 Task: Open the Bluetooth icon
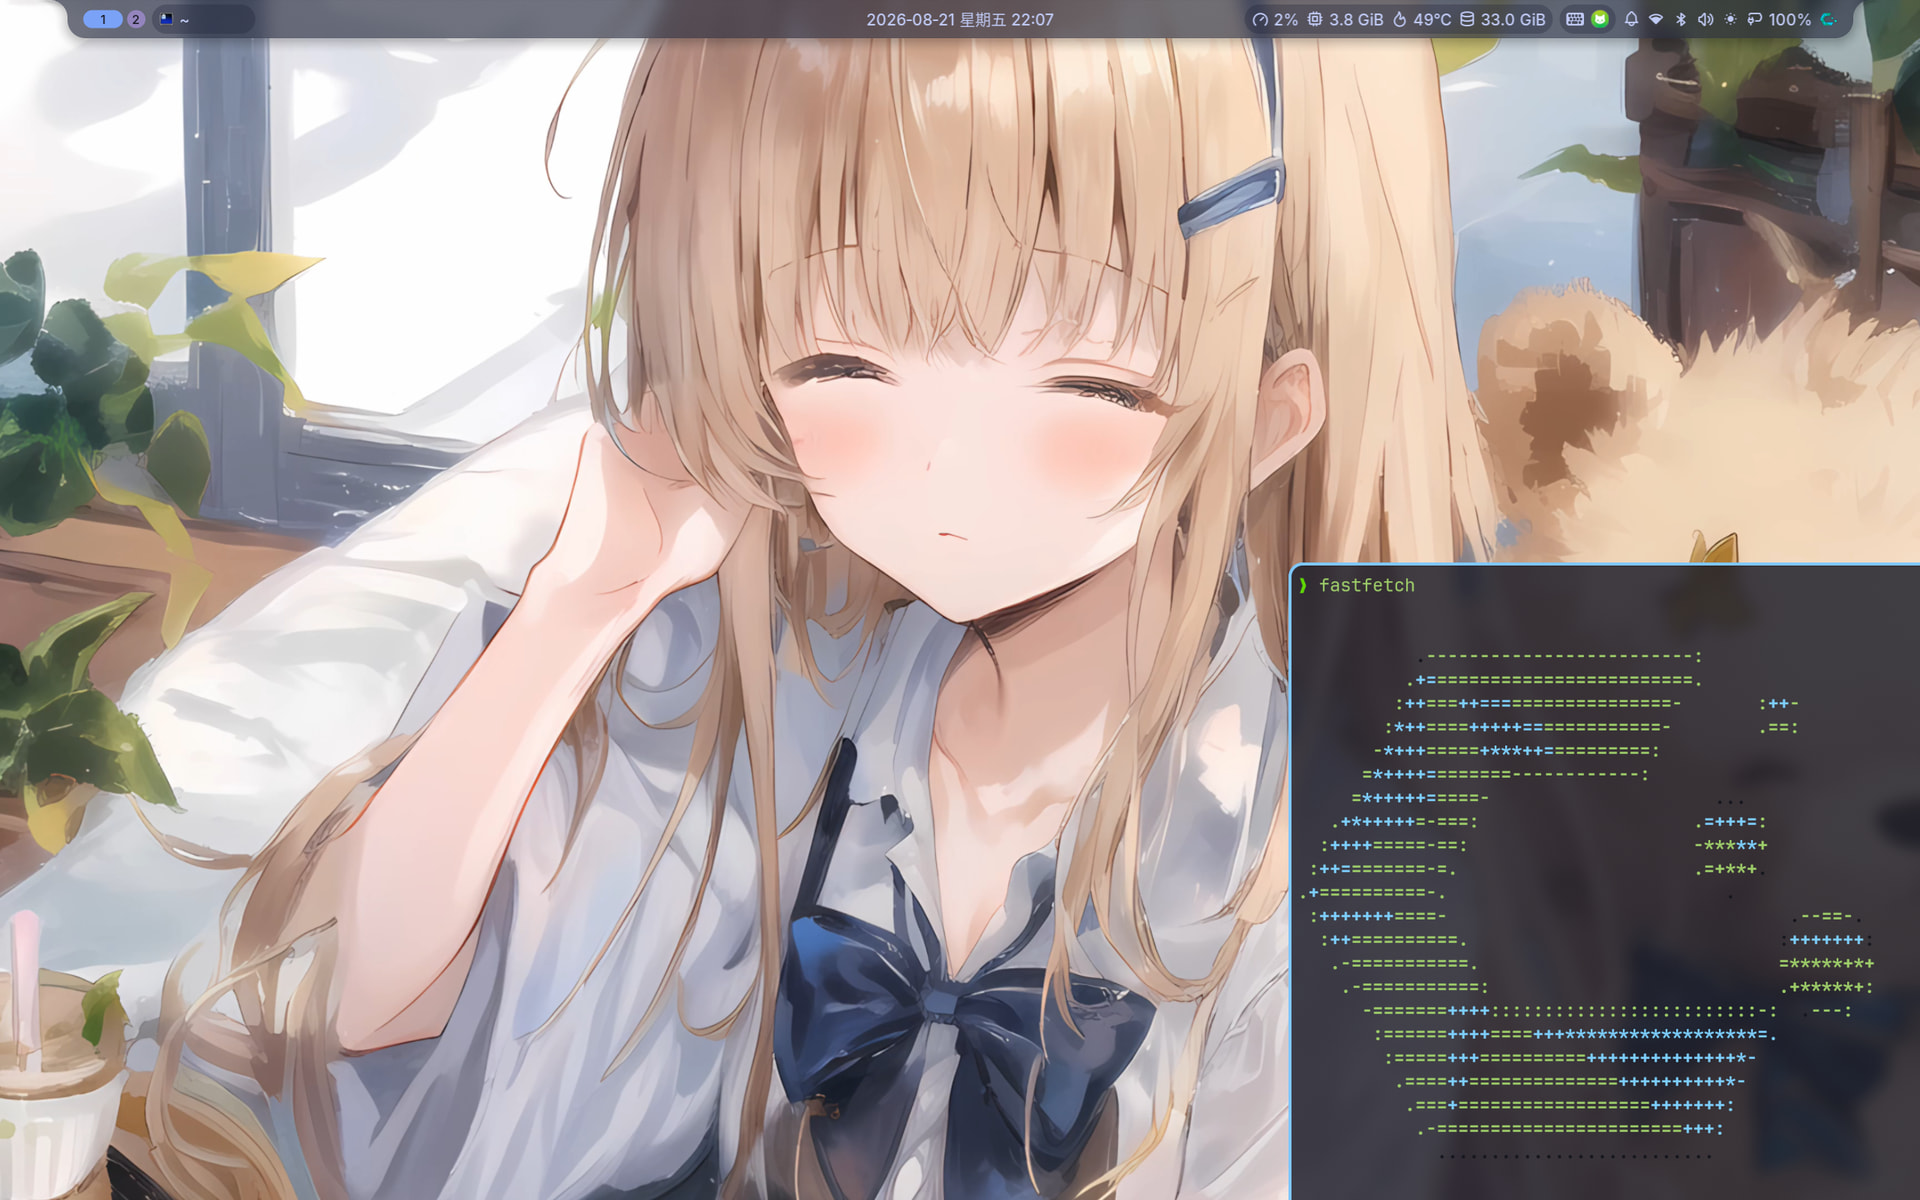1681,19
